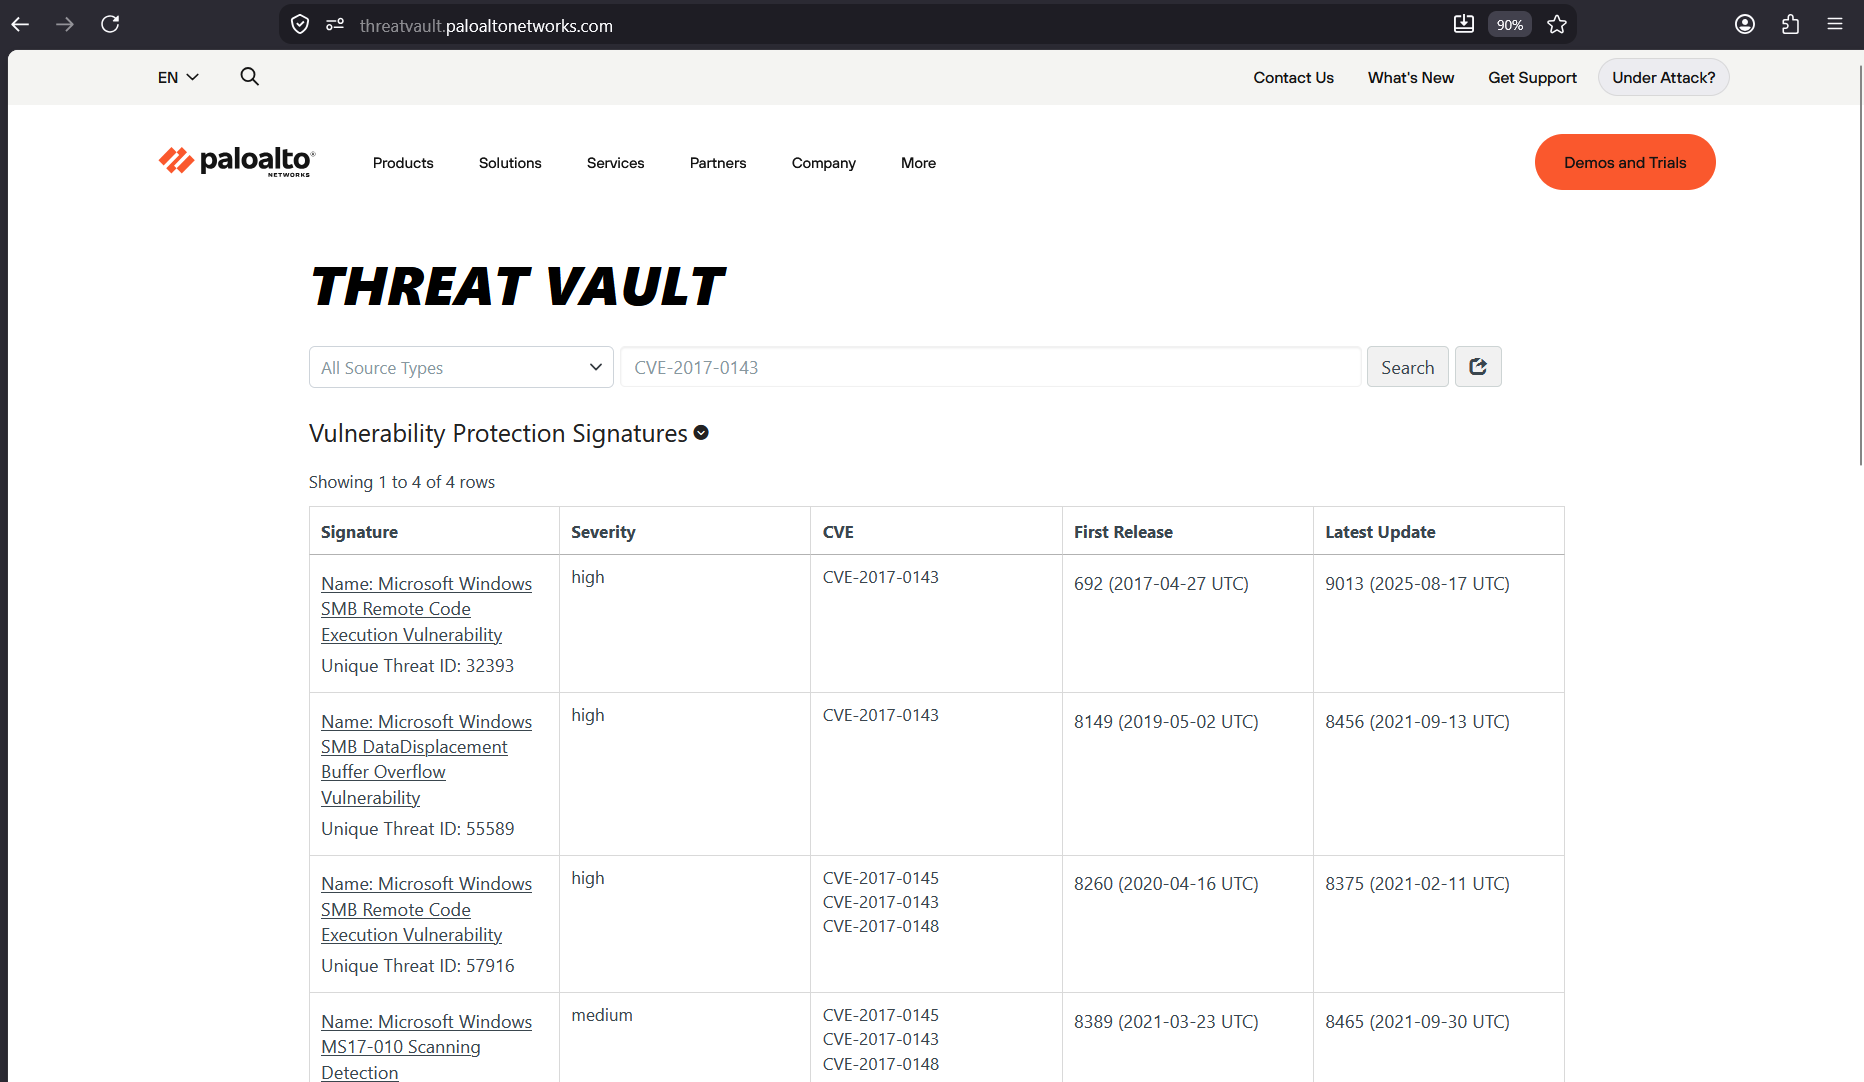Click the share results icon button
The image size is (1864, 1082).
point(1478,367)
